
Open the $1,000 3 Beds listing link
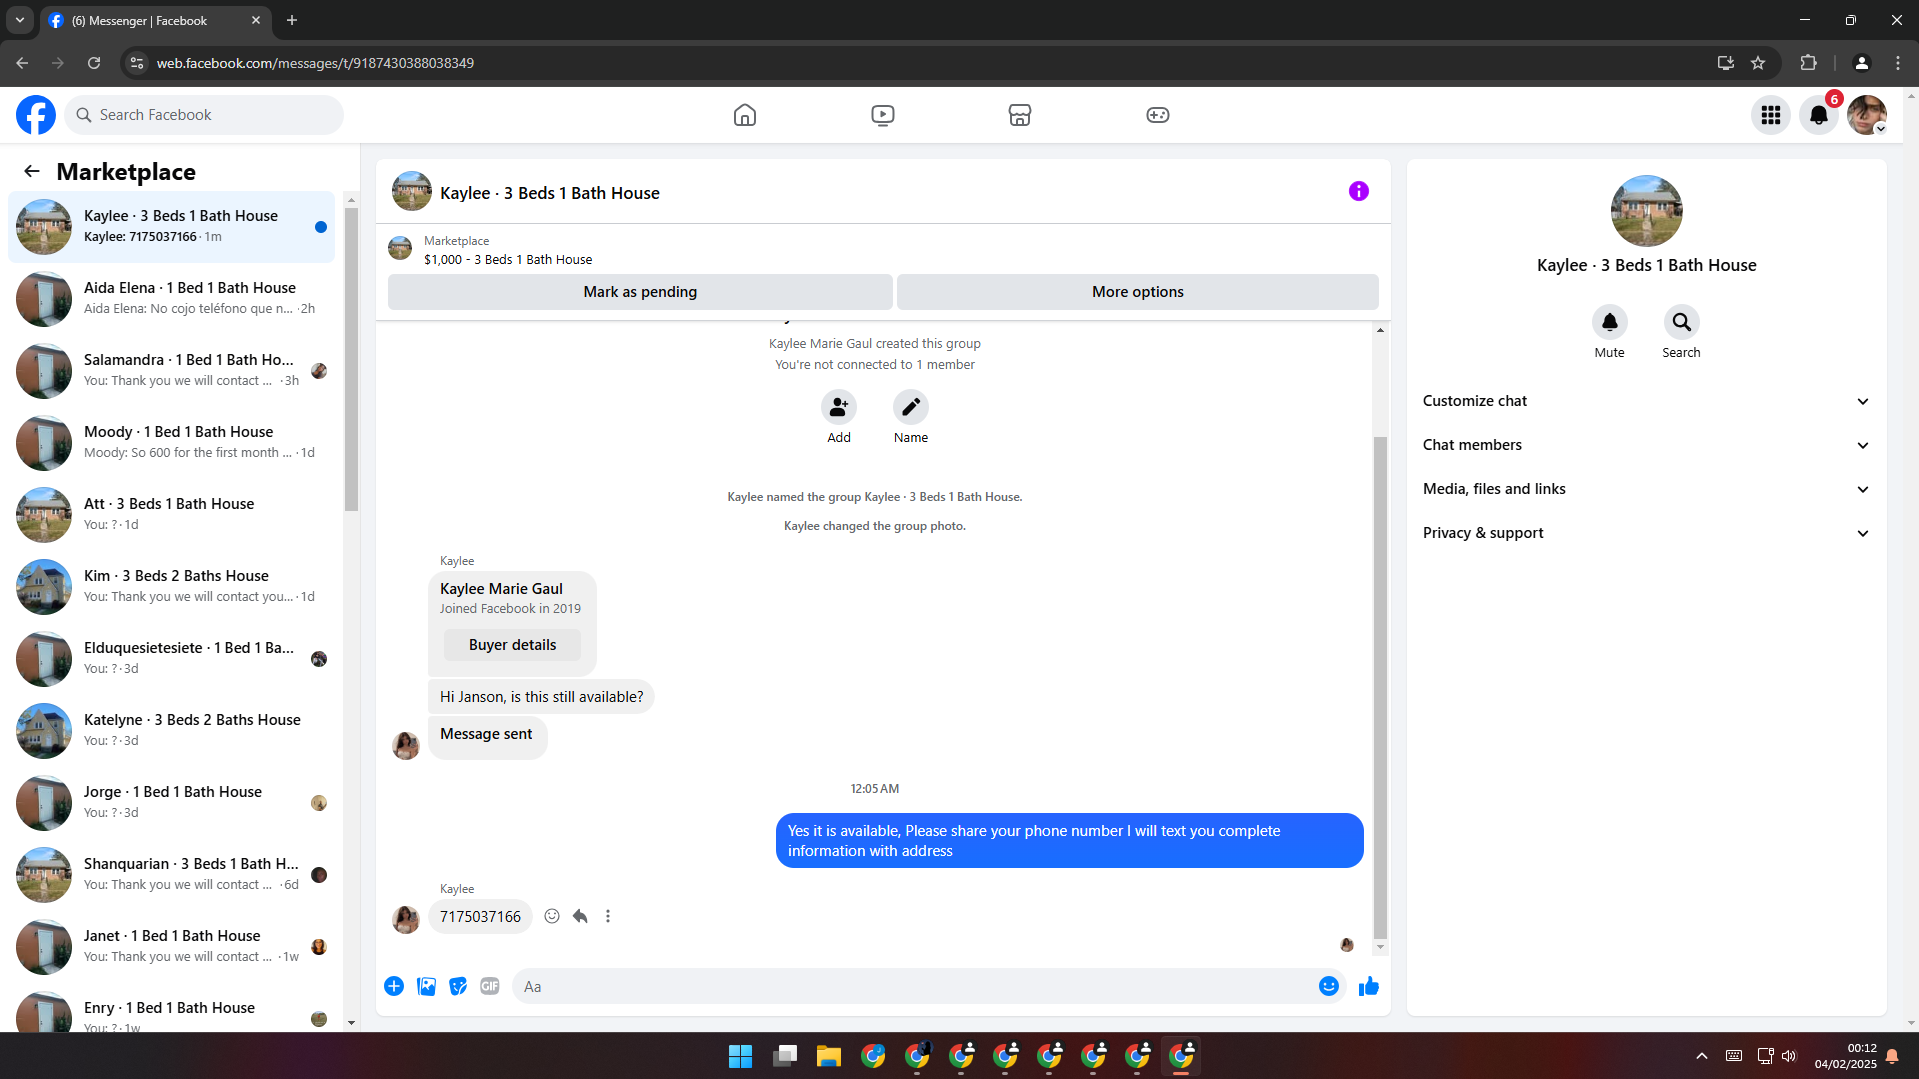pyautogui.click(x=507, y=259)
